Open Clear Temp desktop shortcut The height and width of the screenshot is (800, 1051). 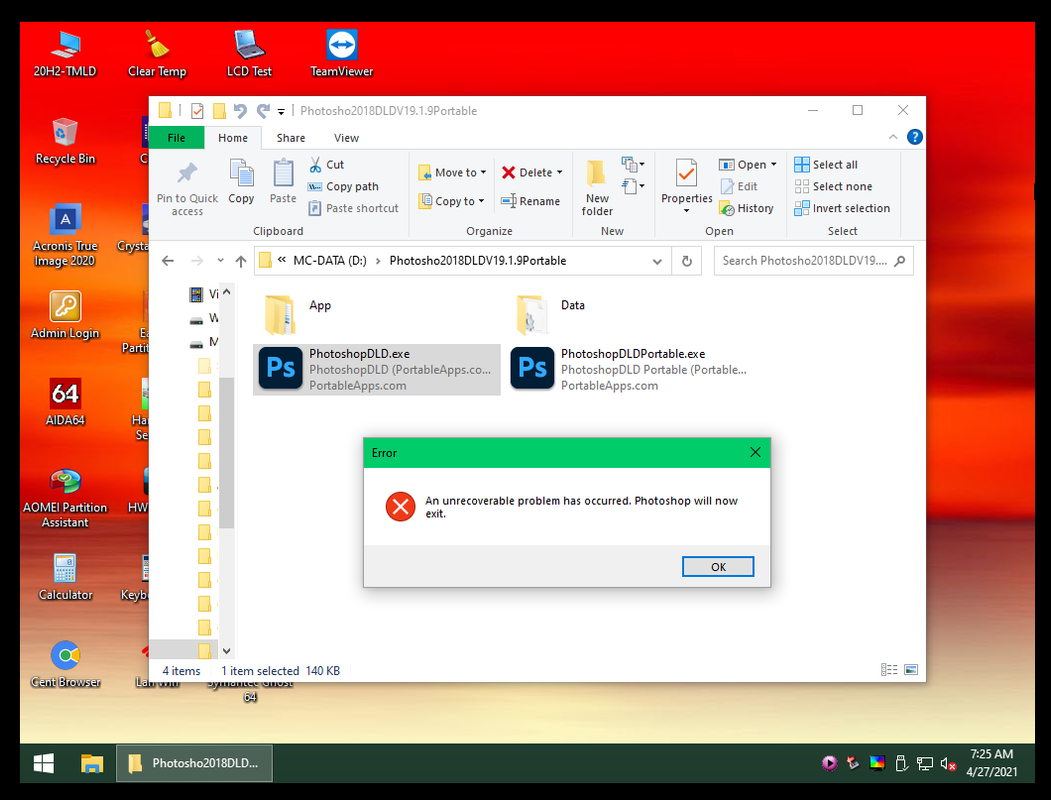[x=157, y=54]
